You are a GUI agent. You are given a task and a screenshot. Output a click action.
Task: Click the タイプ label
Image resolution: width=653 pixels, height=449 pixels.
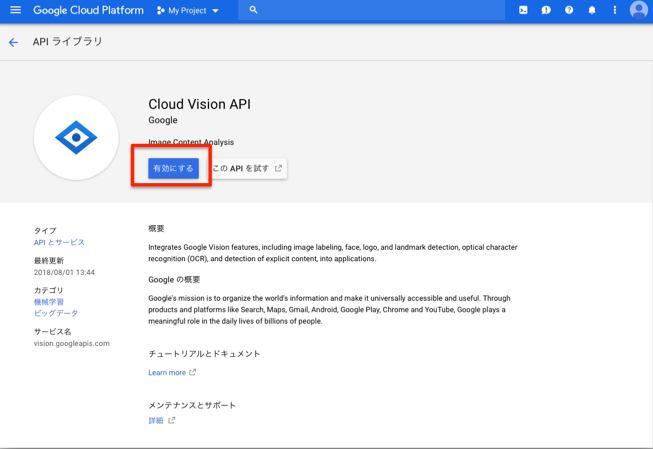pos(45,230)
